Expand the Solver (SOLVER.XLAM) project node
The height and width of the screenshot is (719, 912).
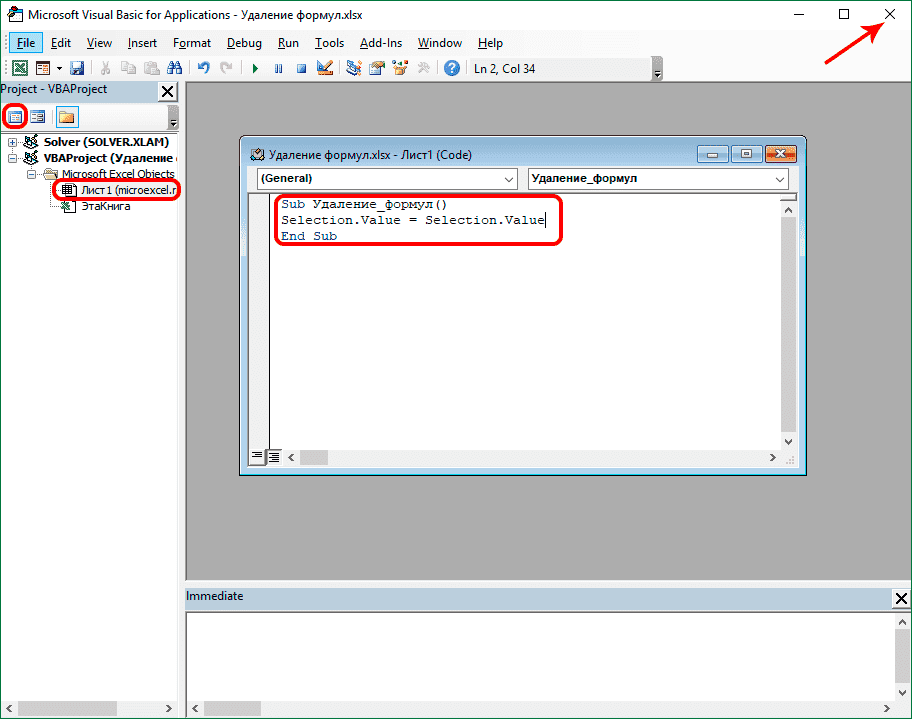12,142
